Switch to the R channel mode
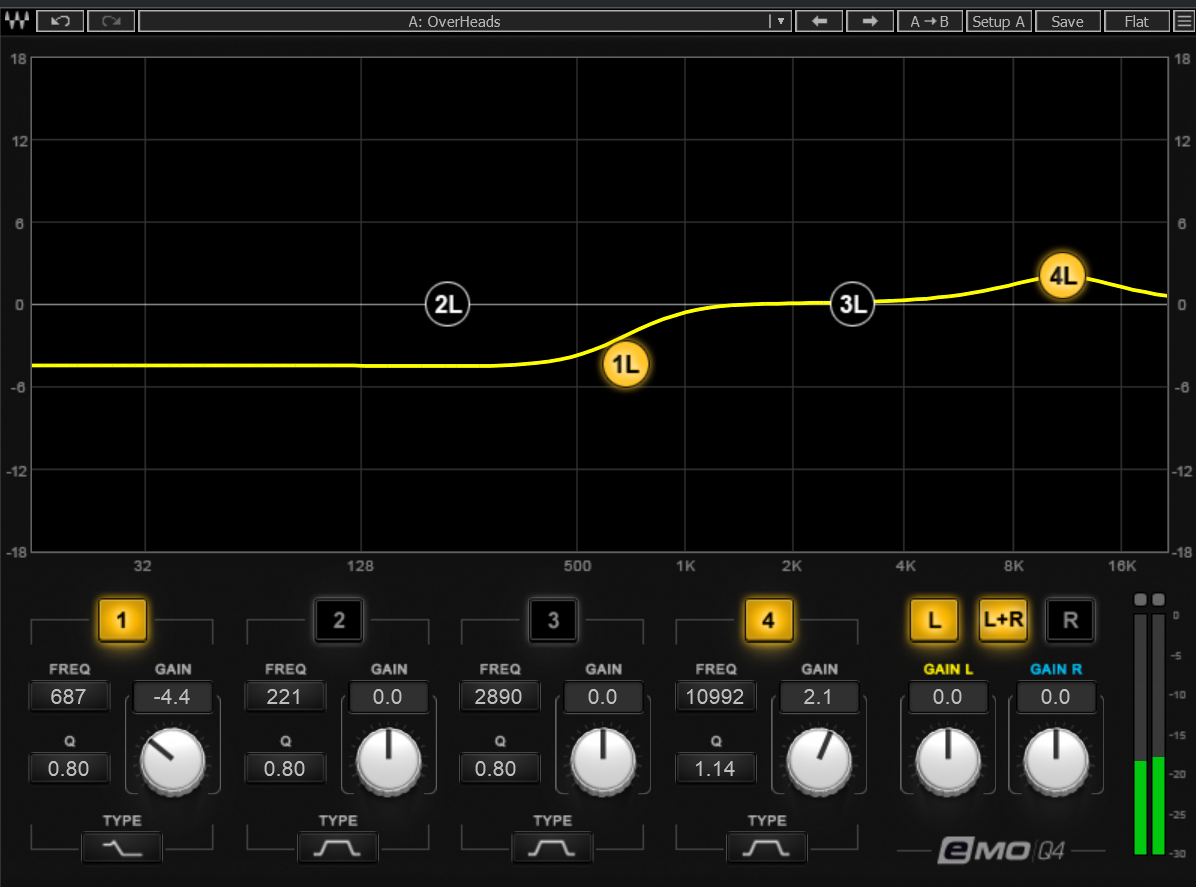The image size is (1196, 887). pyautogui.click(x=1070, y=621)
